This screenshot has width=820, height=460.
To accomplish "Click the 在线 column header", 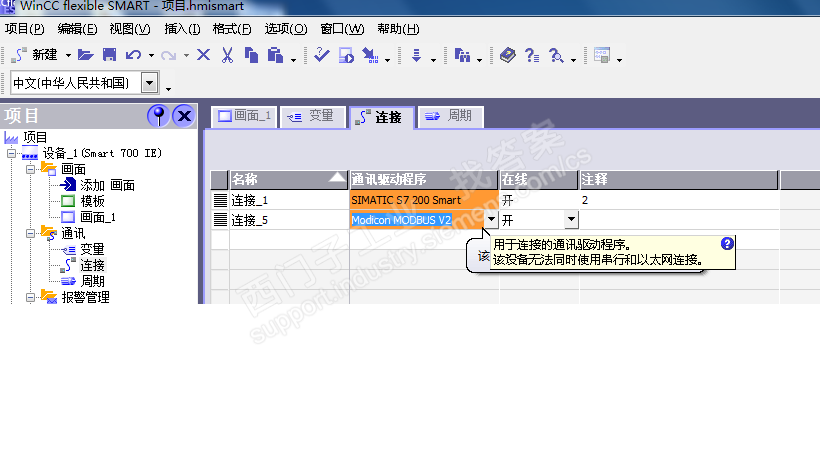I will 539,179.
